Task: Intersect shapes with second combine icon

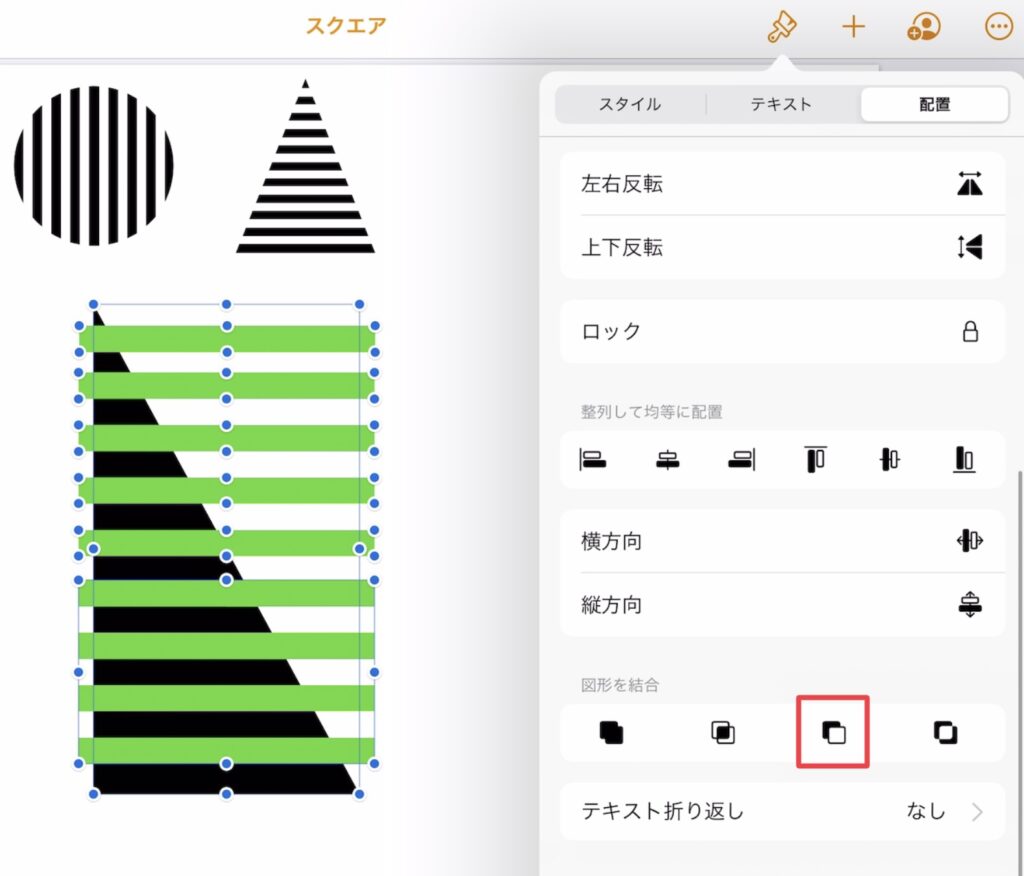Action: pyautogui.click(x=723, y=732)
